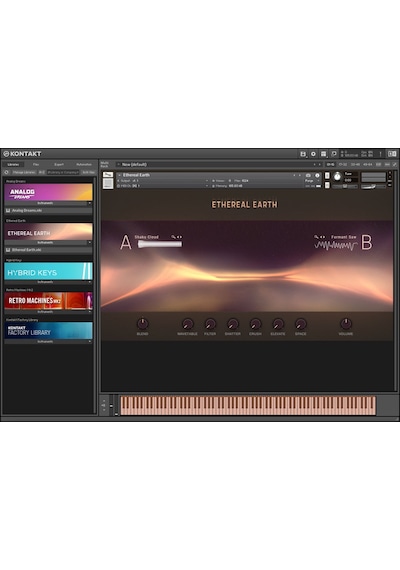Click the Volume knob on instrument panel
Screen dimensions: 400x570
tap(346, 323)
